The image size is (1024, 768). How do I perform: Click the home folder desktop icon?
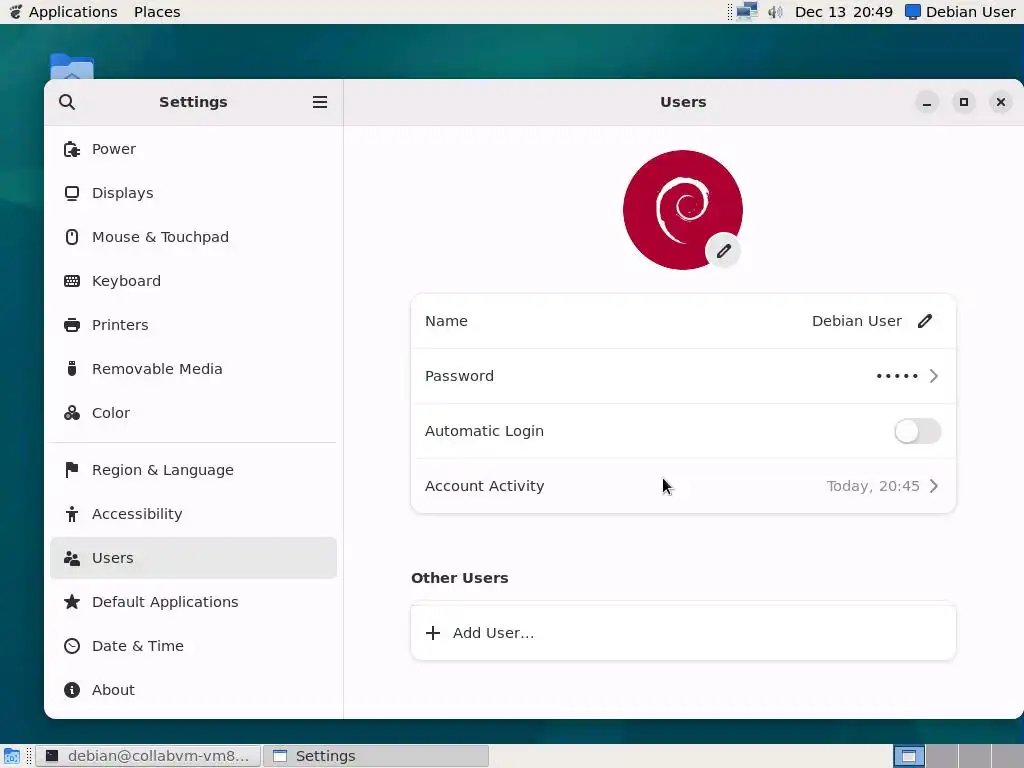click(72, 67)
